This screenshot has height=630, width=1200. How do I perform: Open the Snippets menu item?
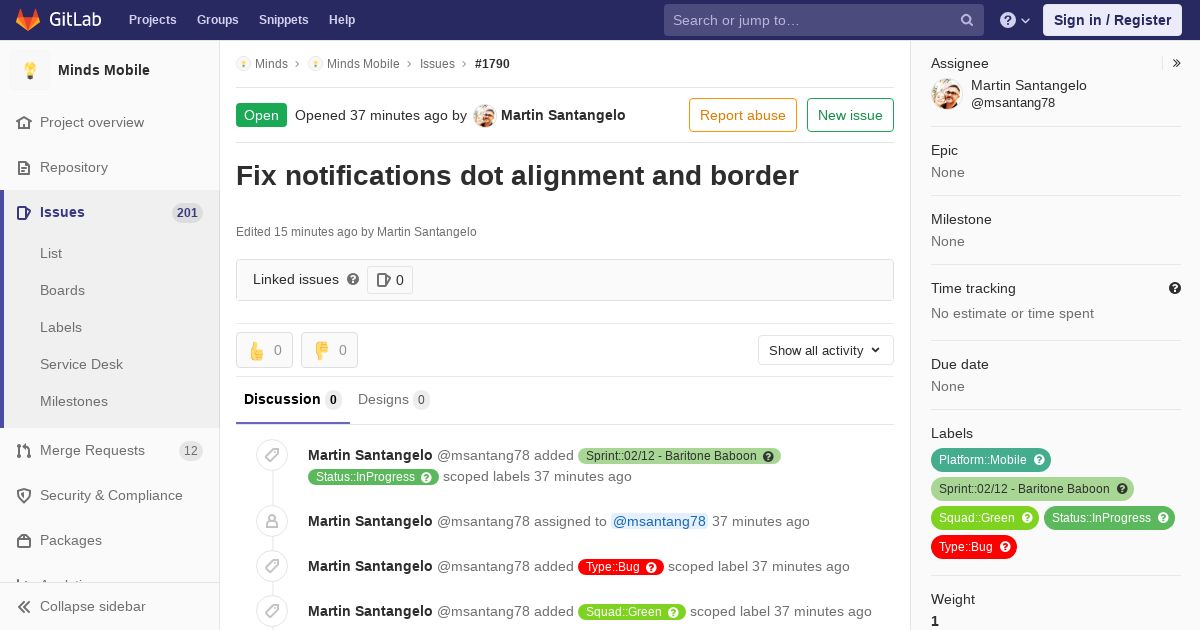pos(284,20)
